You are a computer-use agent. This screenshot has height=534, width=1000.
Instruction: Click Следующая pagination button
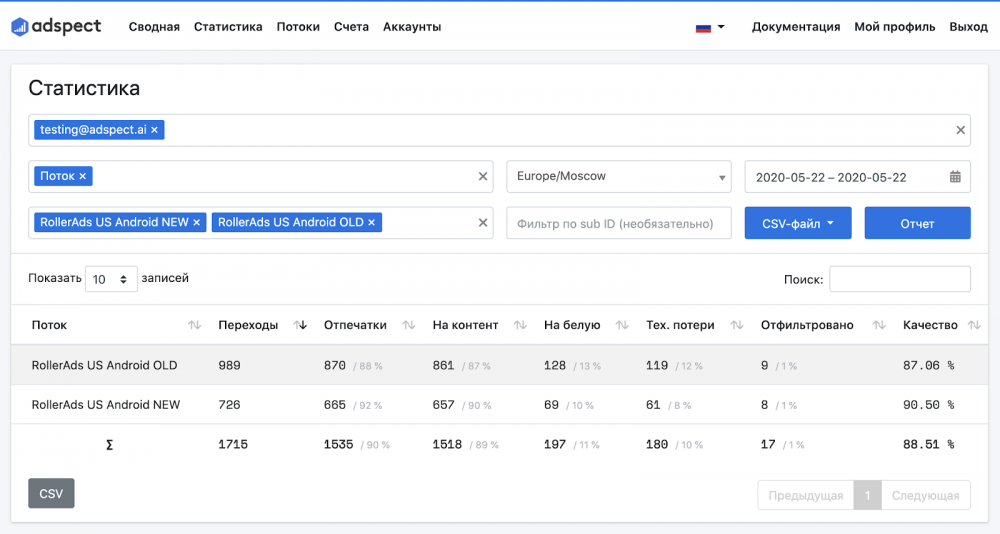(x=925, y=495)
